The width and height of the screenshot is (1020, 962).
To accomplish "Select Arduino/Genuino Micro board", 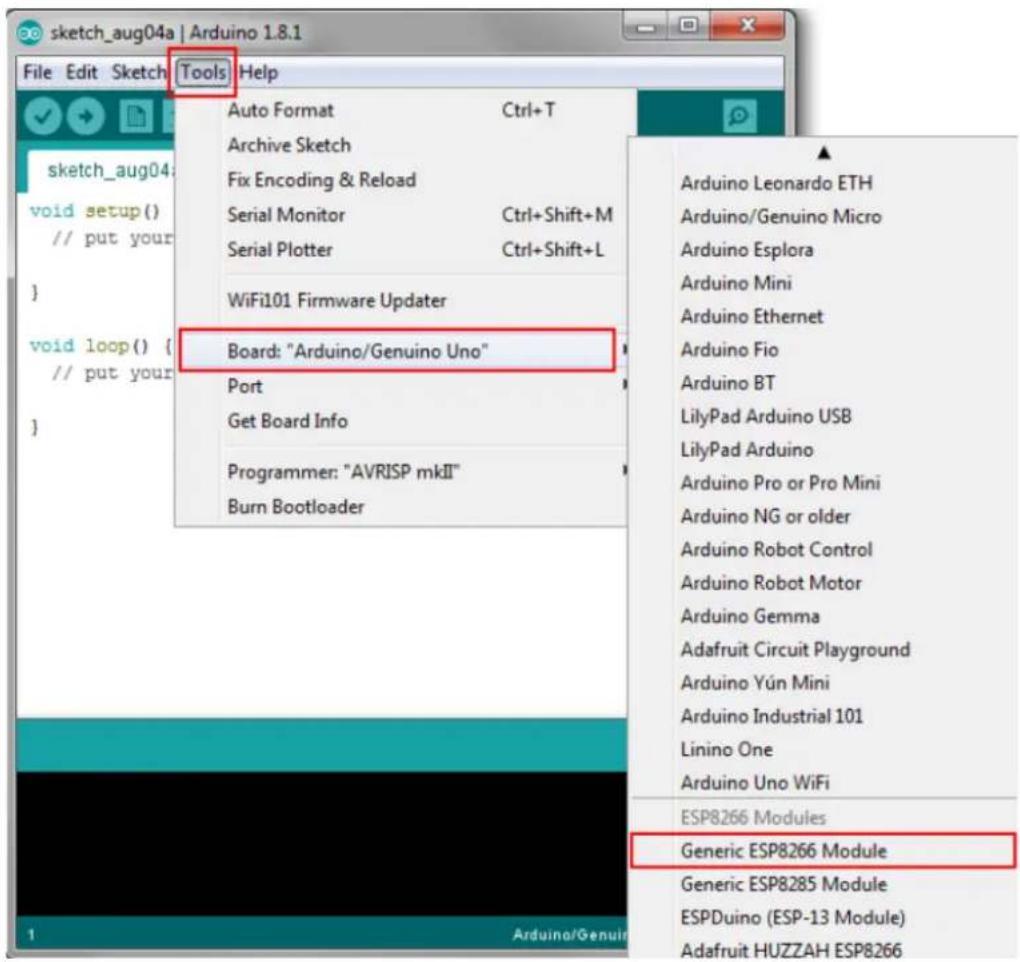I will pyautogui.click(x=824, y=217).
